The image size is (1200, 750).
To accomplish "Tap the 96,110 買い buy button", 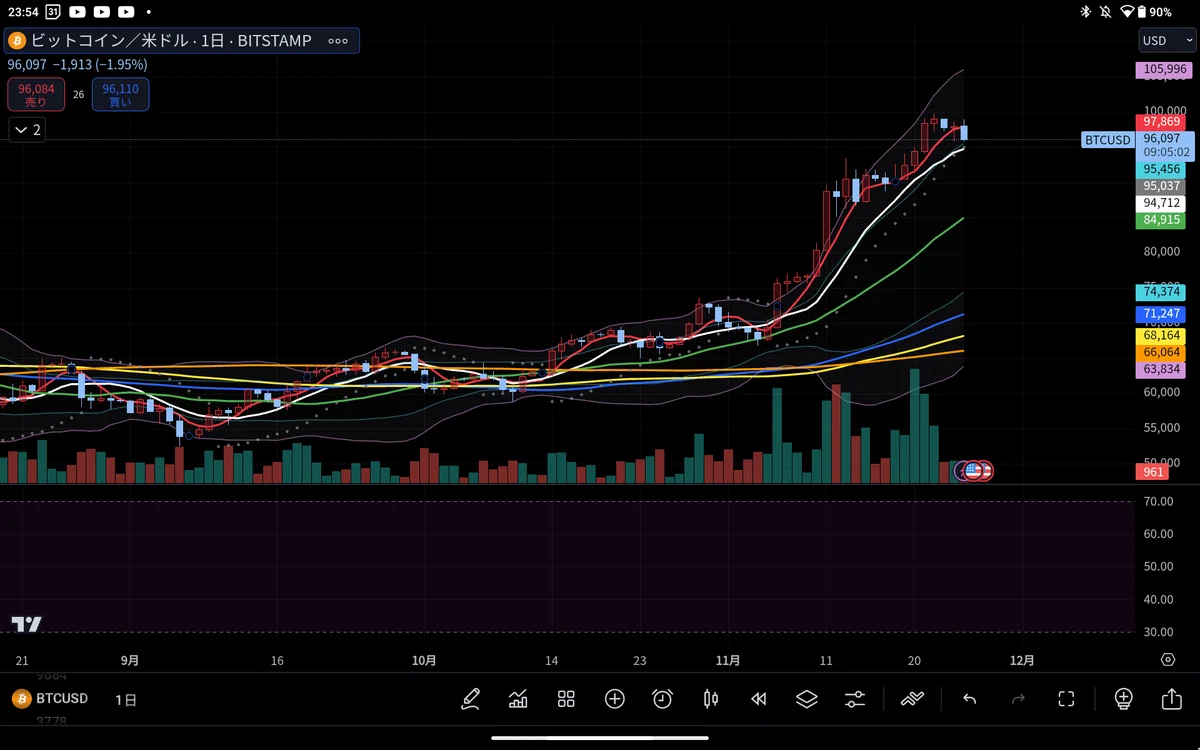I will pyautogui.click(x=120, y=95).
